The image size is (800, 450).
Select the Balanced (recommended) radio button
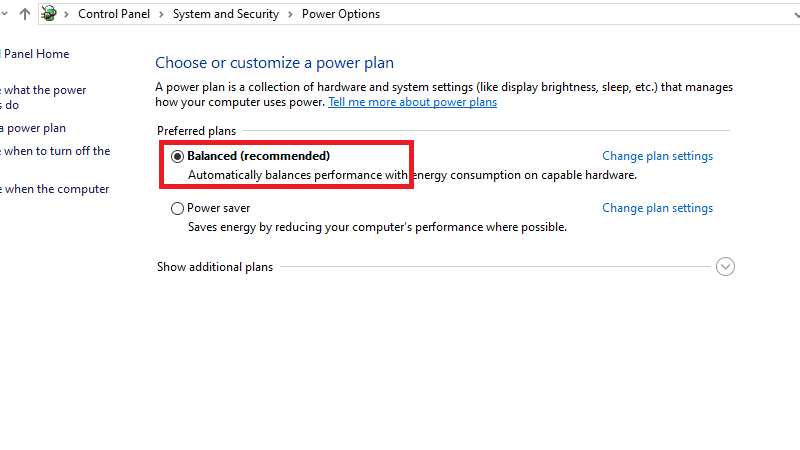pyautogui.click(x=178, y=157)
